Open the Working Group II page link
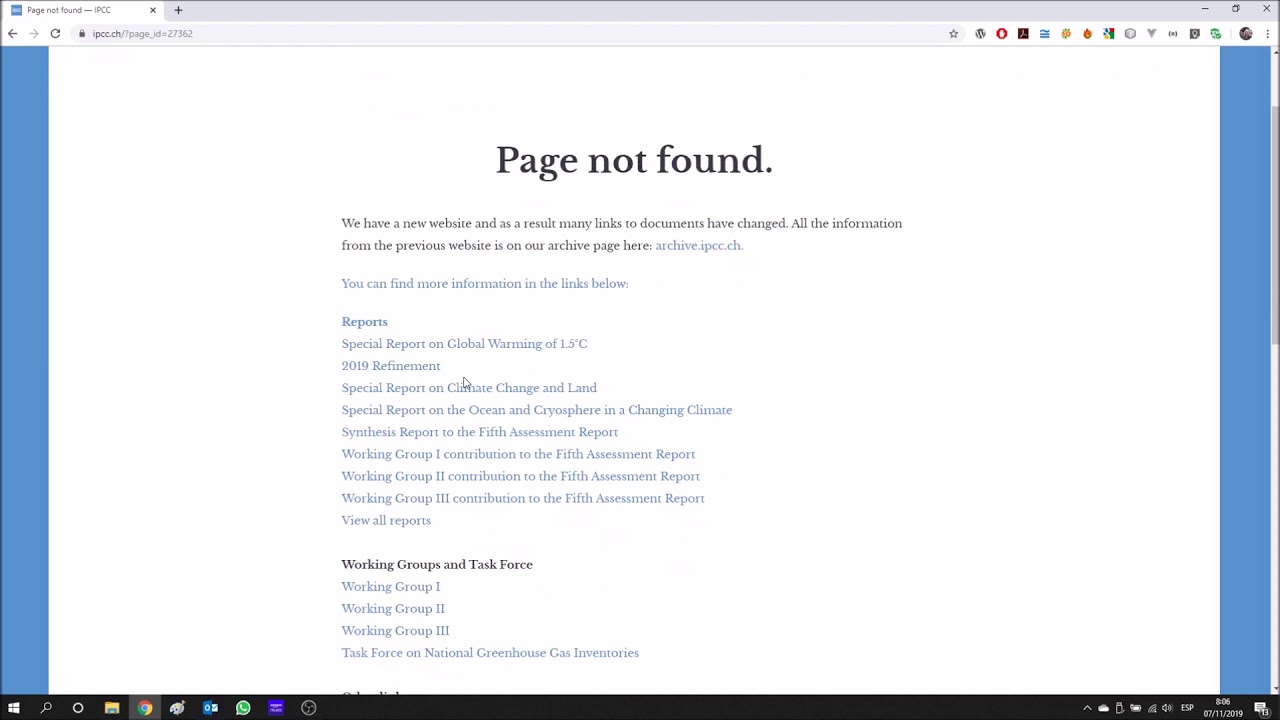Image resolution: width=1280 pixels, height=720 pixels. click(x=392, y=609)
